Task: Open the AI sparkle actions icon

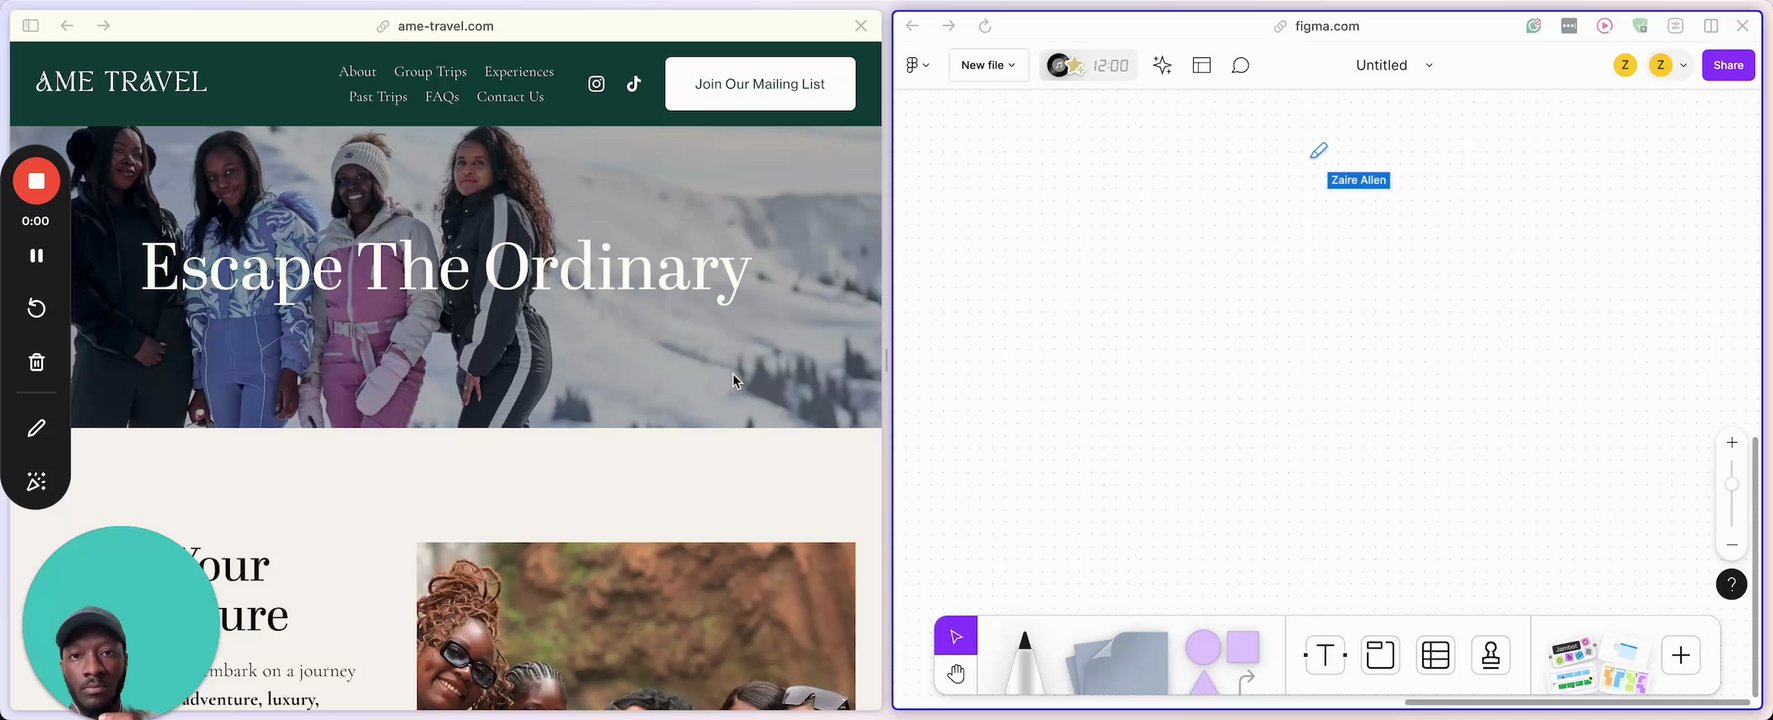Action: pyautogui.click(x=1162, y=65)
